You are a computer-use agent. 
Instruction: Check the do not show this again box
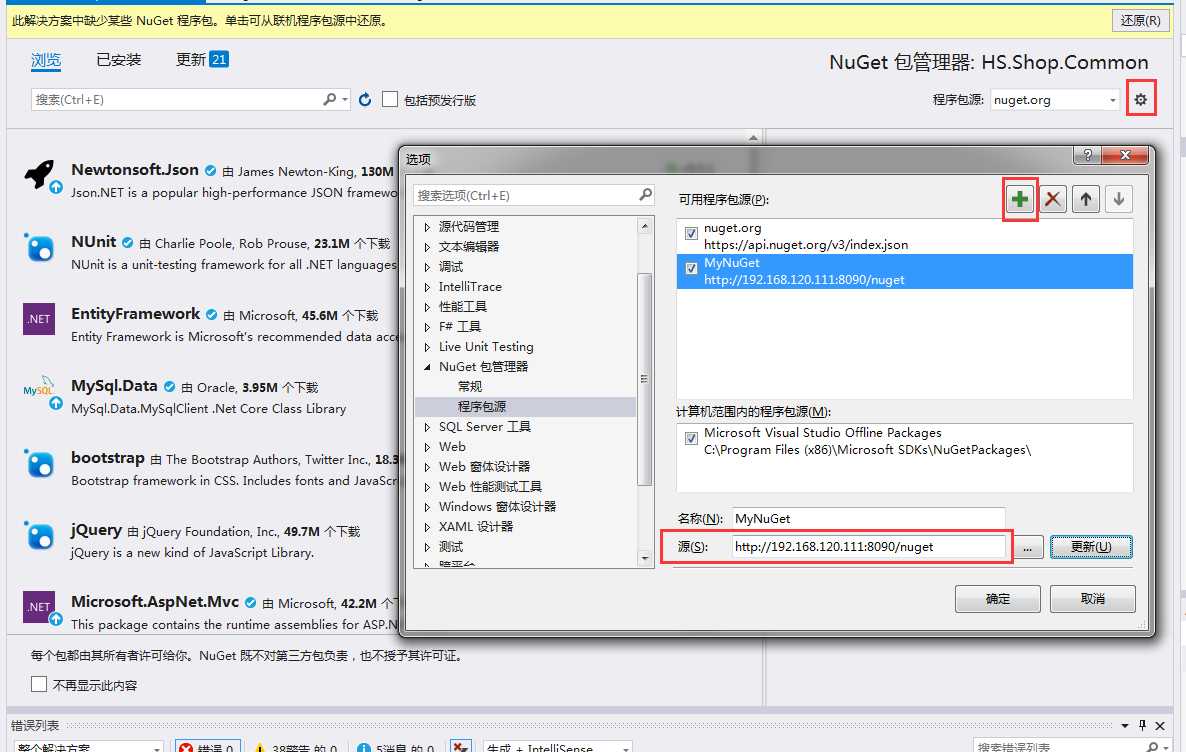[x=39, y=684]
